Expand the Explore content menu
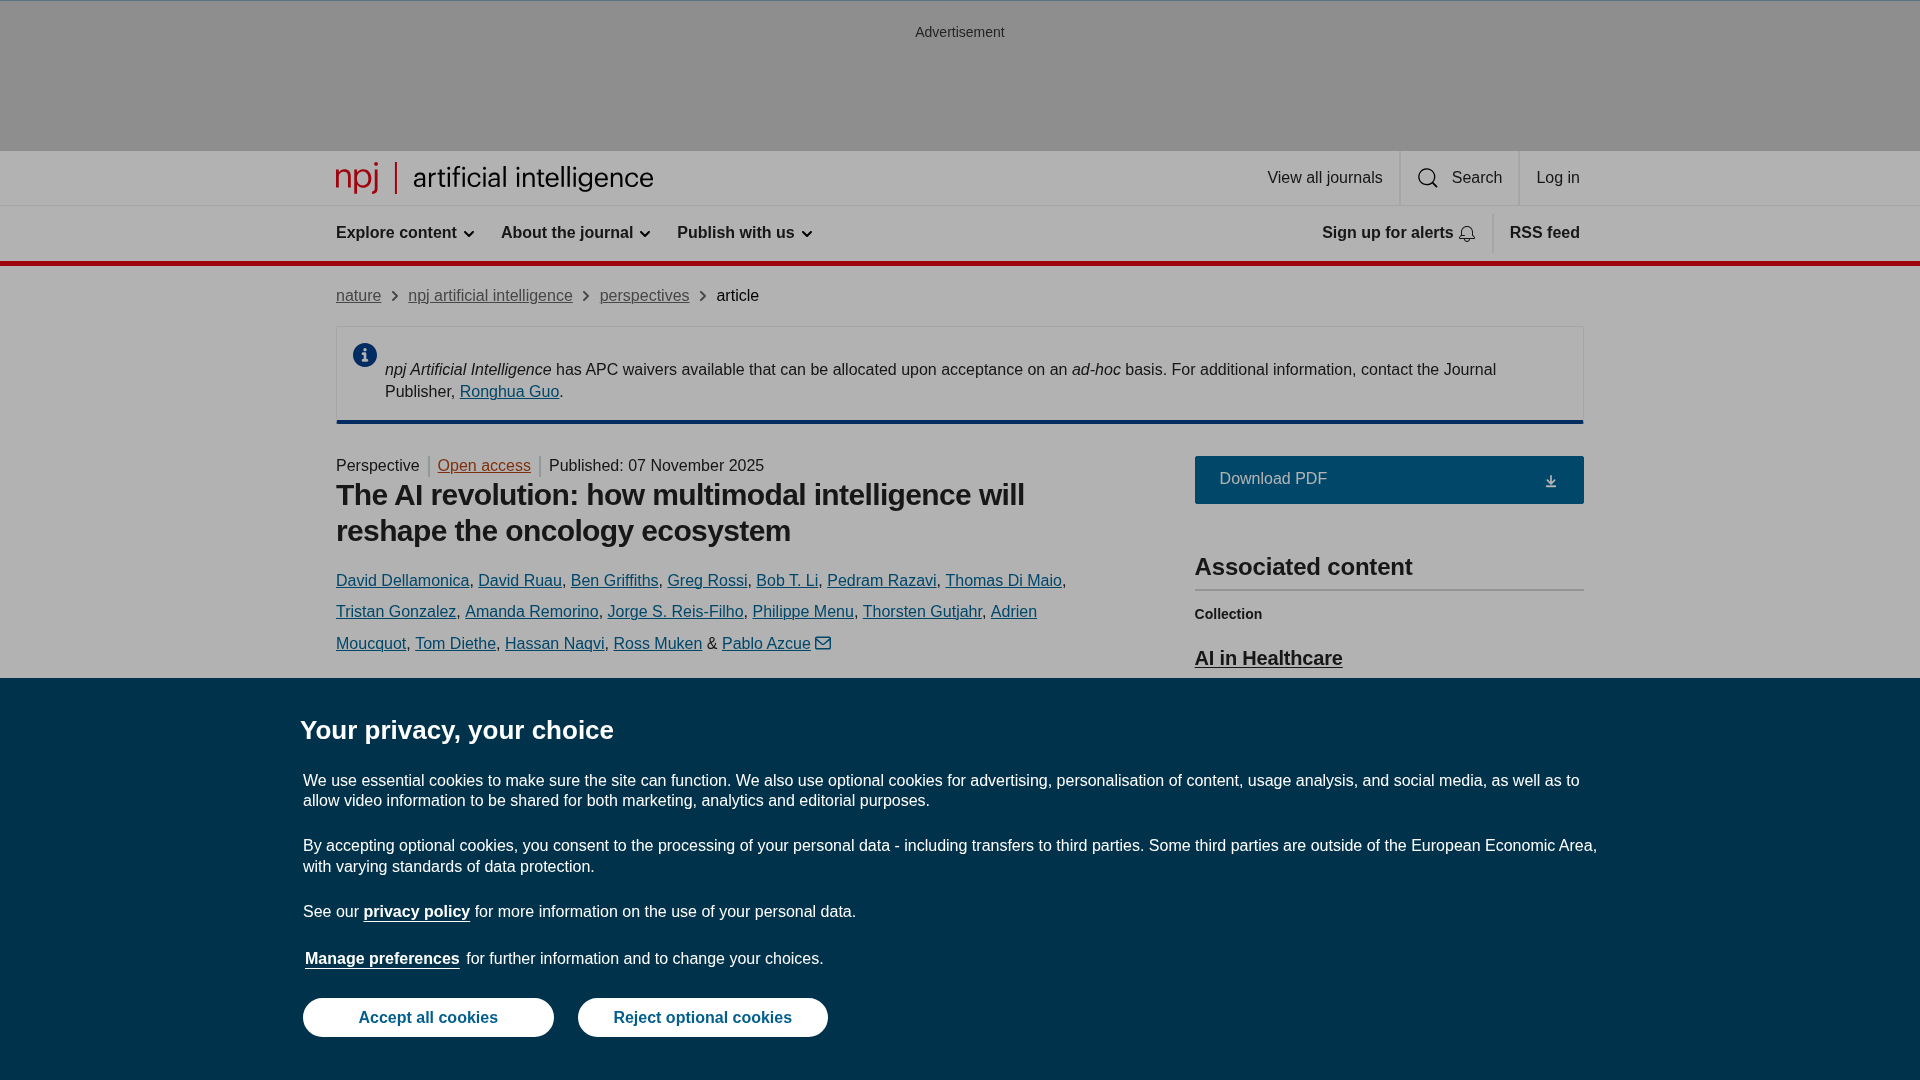Image resolution: width=1920 pixels, height=1080 pixels. click(405, 233)
